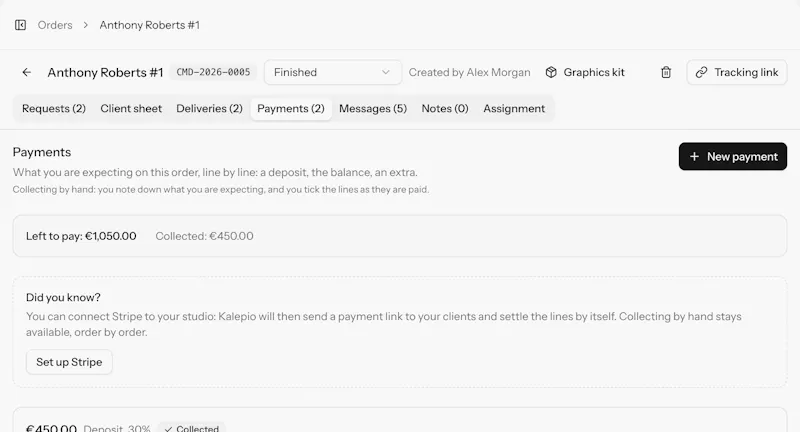The width and height of the screenshot is (800, 432).
Task: Click the Created by Alex Morgan text
Action: point(469,72)
